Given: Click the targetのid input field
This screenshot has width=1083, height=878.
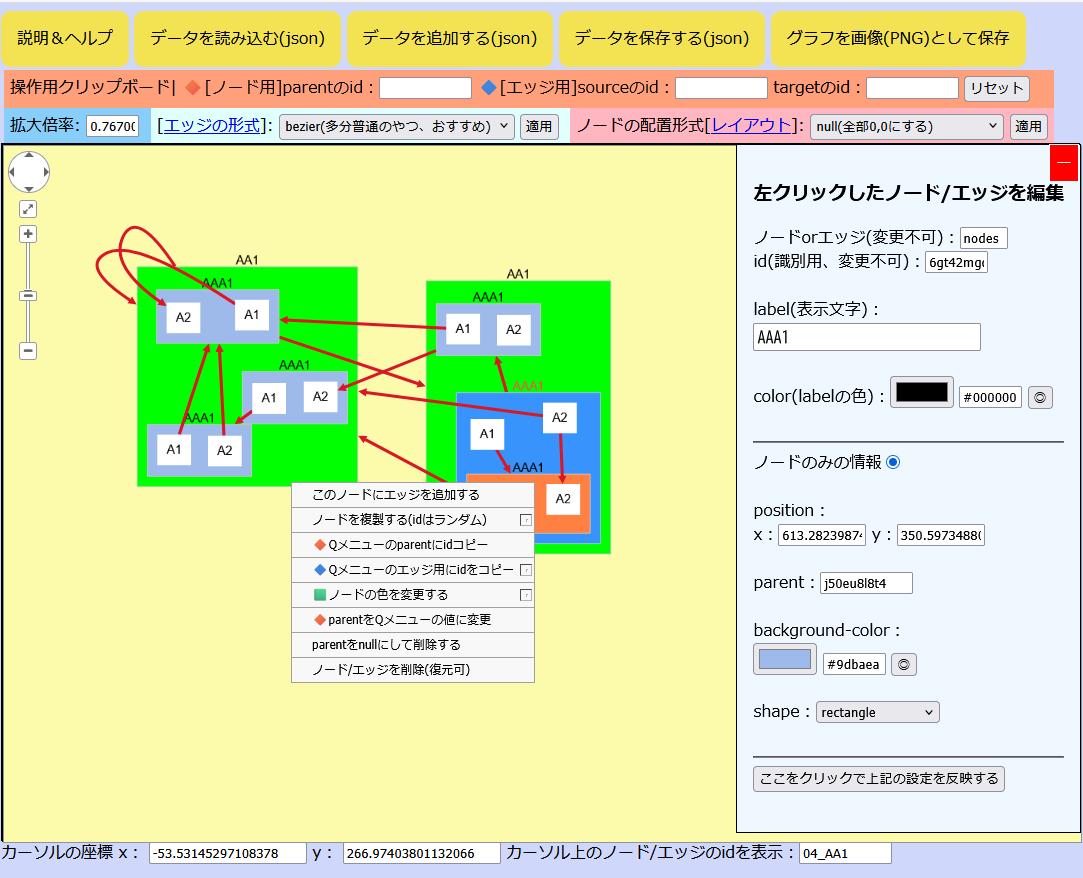Looking at the screenshot, I should pos(913,88).
